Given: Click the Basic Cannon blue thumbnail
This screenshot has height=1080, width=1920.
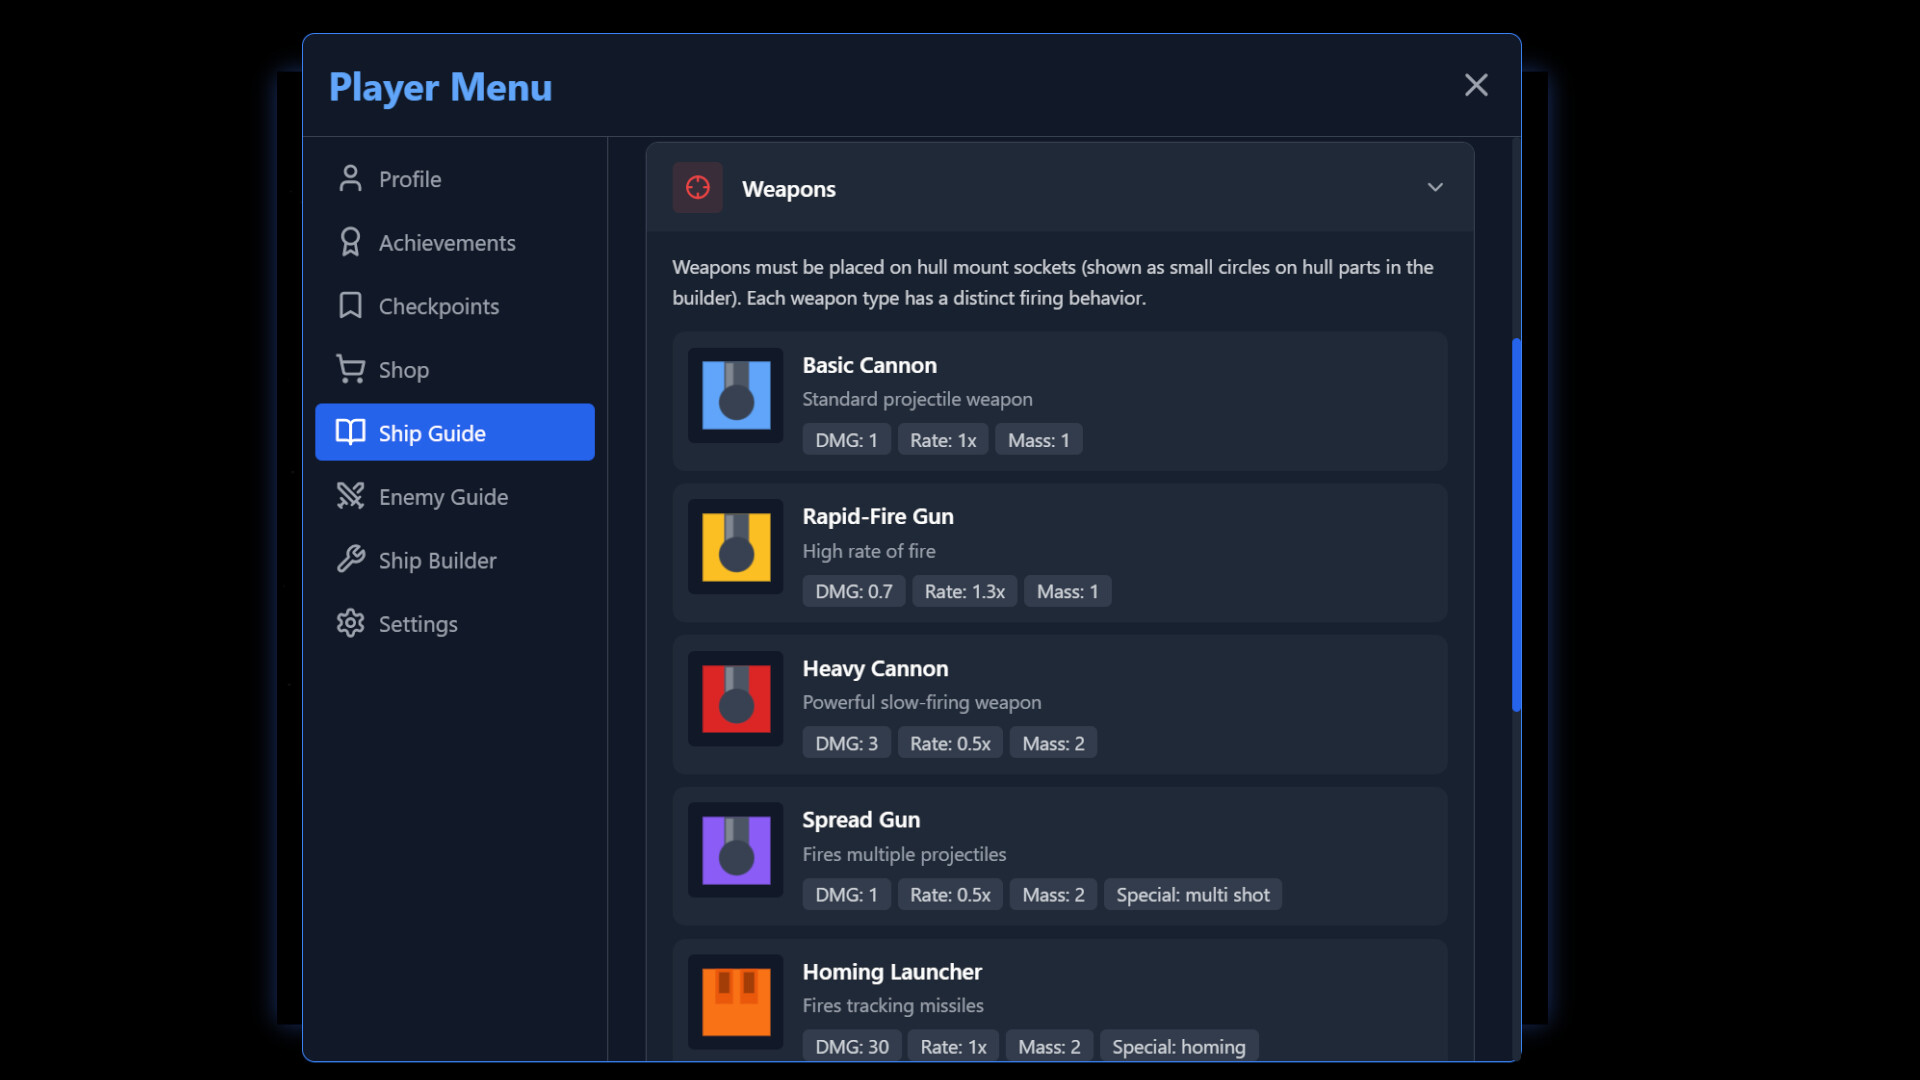Looking at the screenshot, I should pos(736,396).
